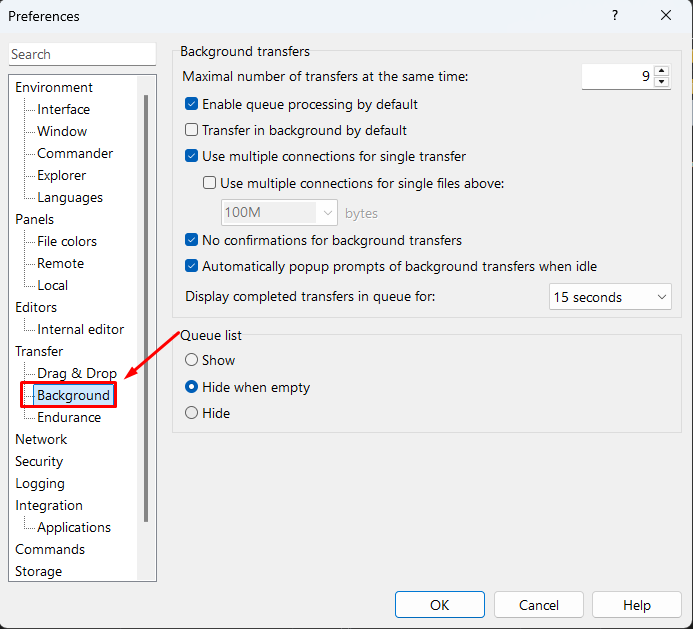Click the Help question mark in title bar

613,15
